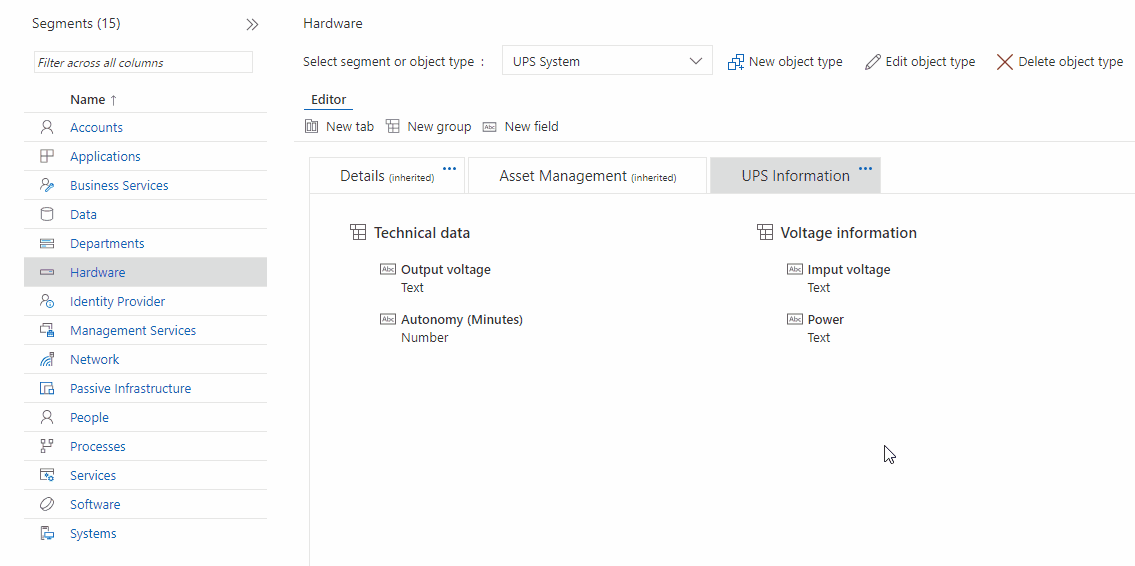Click the Delete object type button
The height and width of the screenshot is (566, 1135).
click(1059, 62)
